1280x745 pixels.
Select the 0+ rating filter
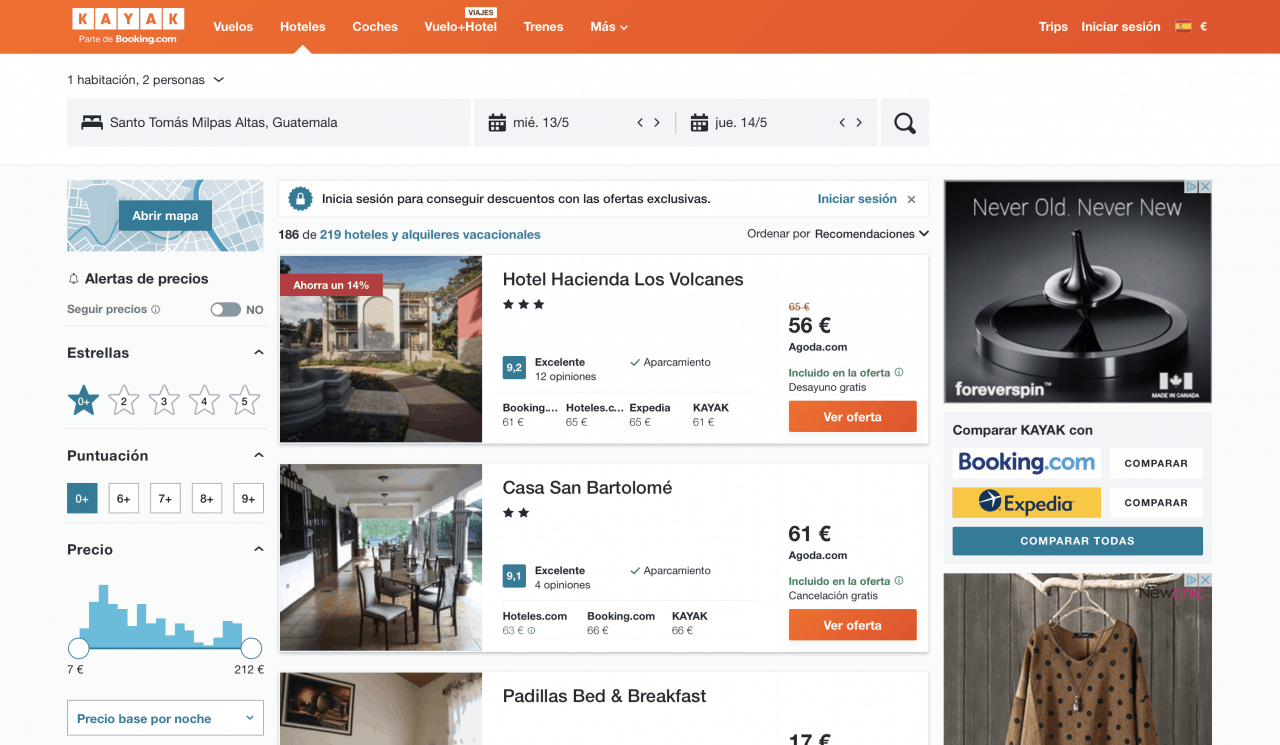click(82, 498)
